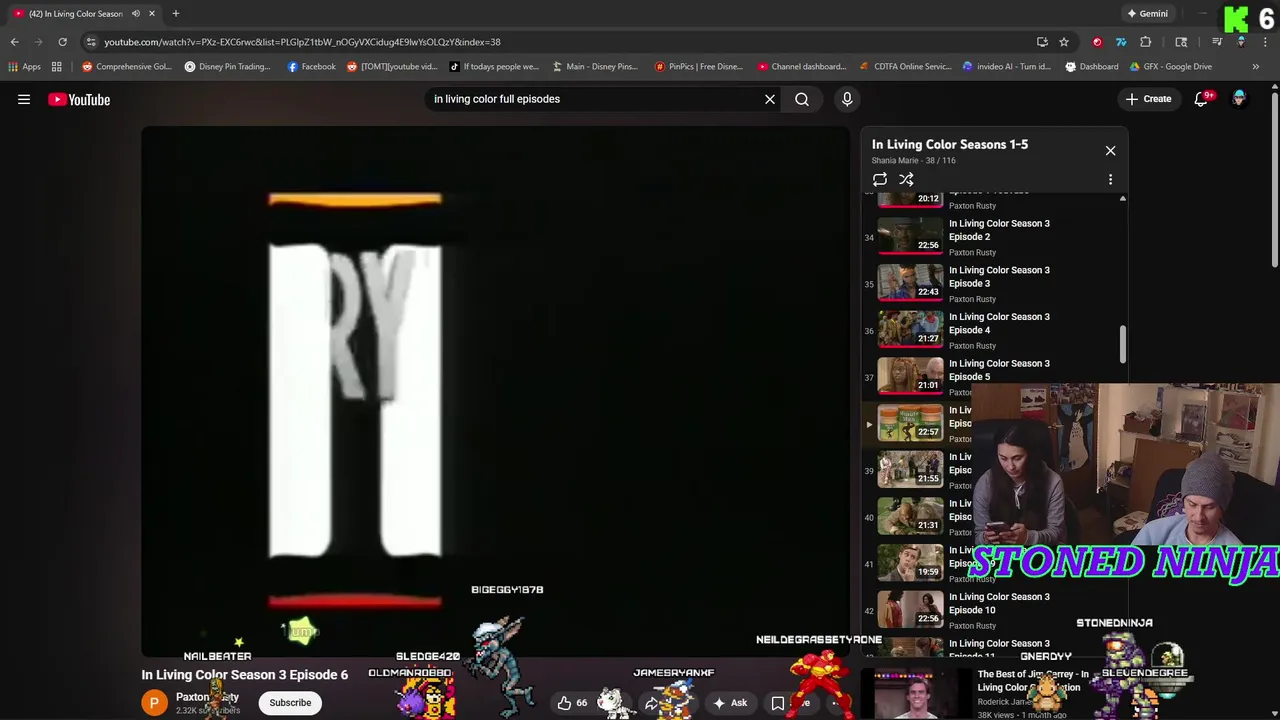
Task: Open the If todays people we... bookmark
Action: coord(494,67)
